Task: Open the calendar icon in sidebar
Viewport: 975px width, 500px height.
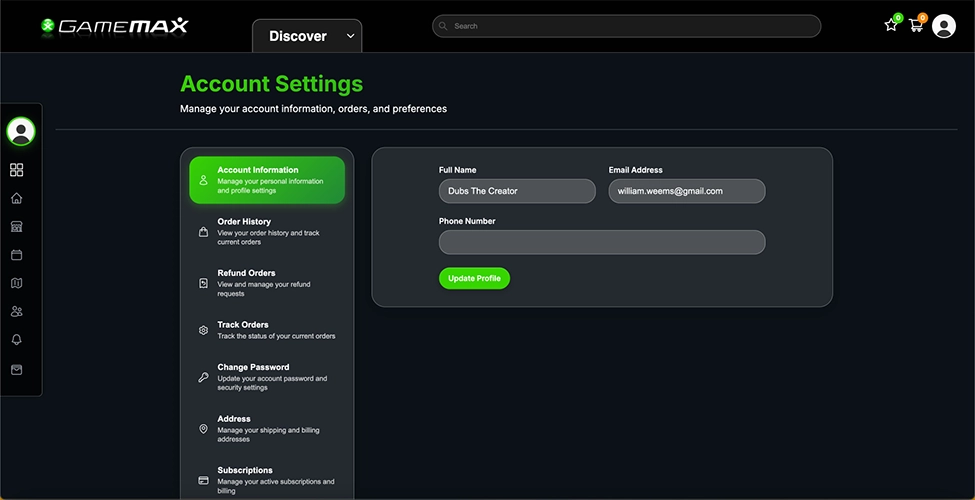Action: (16, 255)
